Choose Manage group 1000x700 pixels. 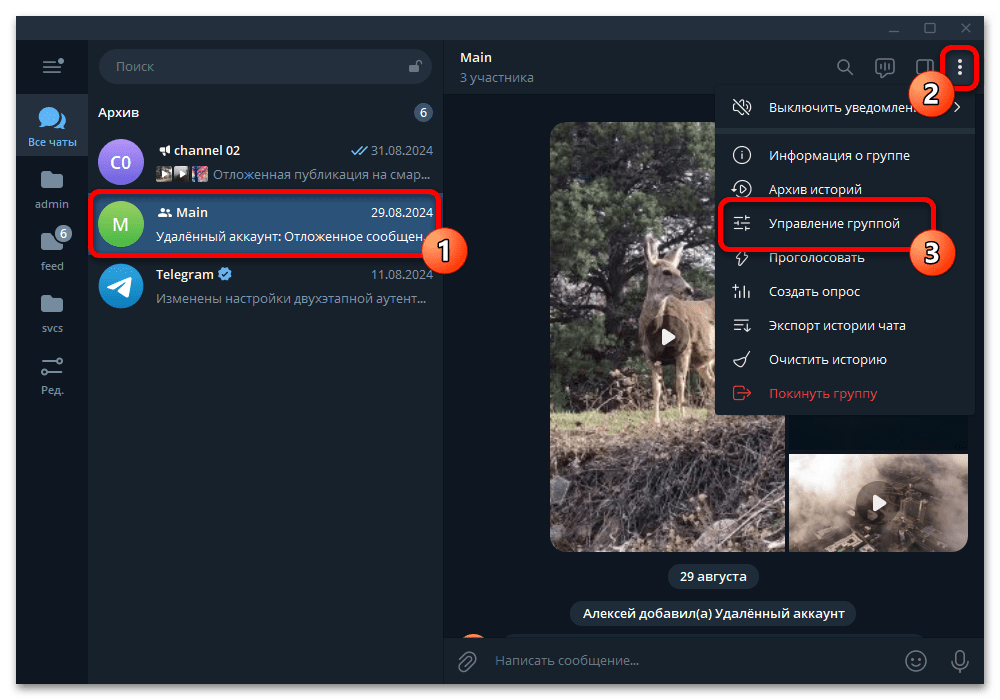(x=845, y=224)
